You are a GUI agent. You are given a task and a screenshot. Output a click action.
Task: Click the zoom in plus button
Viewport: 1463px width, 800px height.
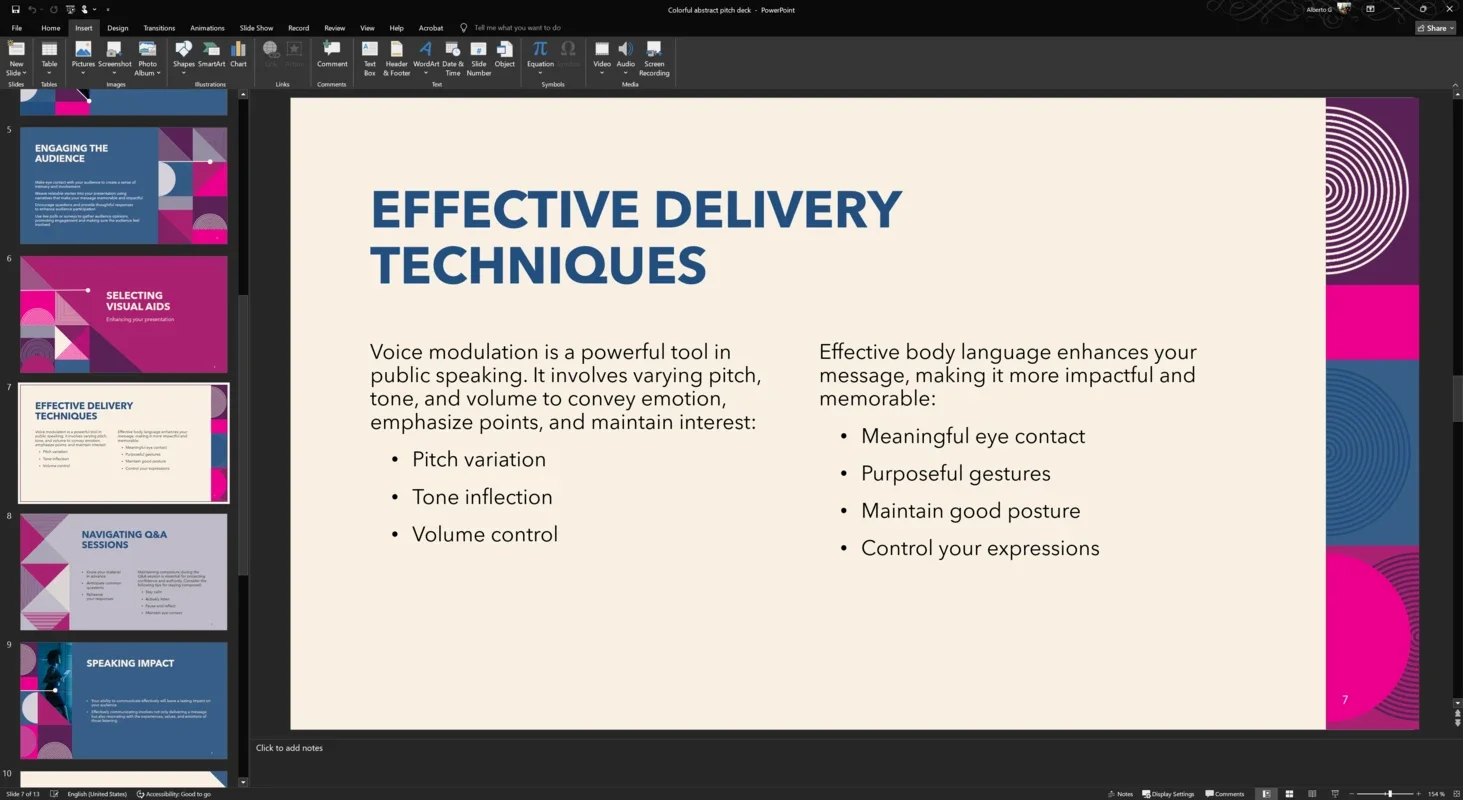tap(1418, 794)
